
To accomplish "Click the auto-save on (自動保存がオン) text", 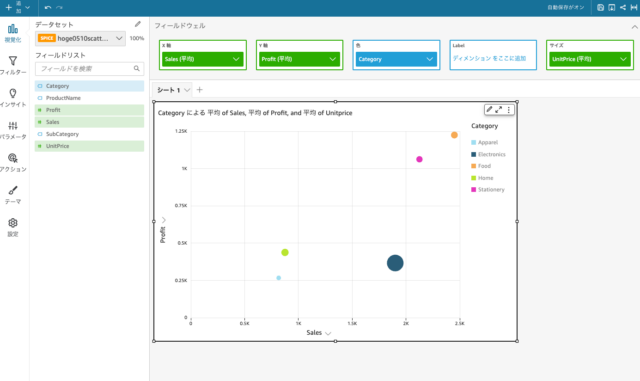I will tap(566, 7).
